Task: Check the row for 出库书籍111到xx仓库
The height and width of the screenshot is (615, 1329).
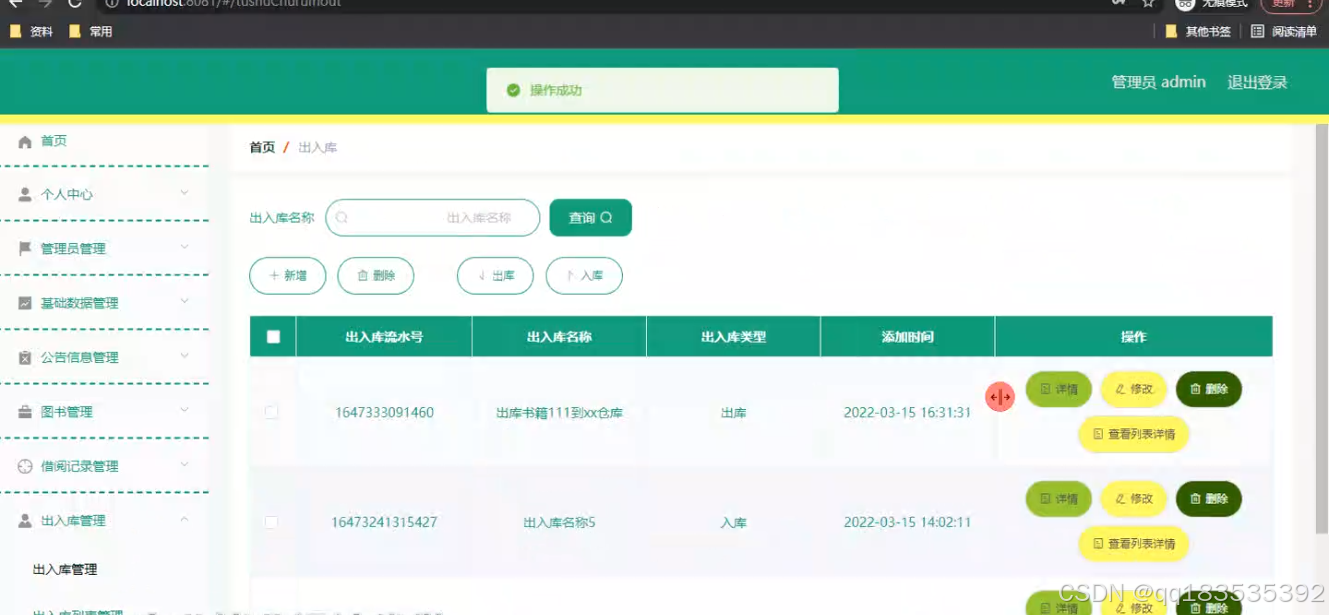Action: pyautogui.click(x=272, y=411)
